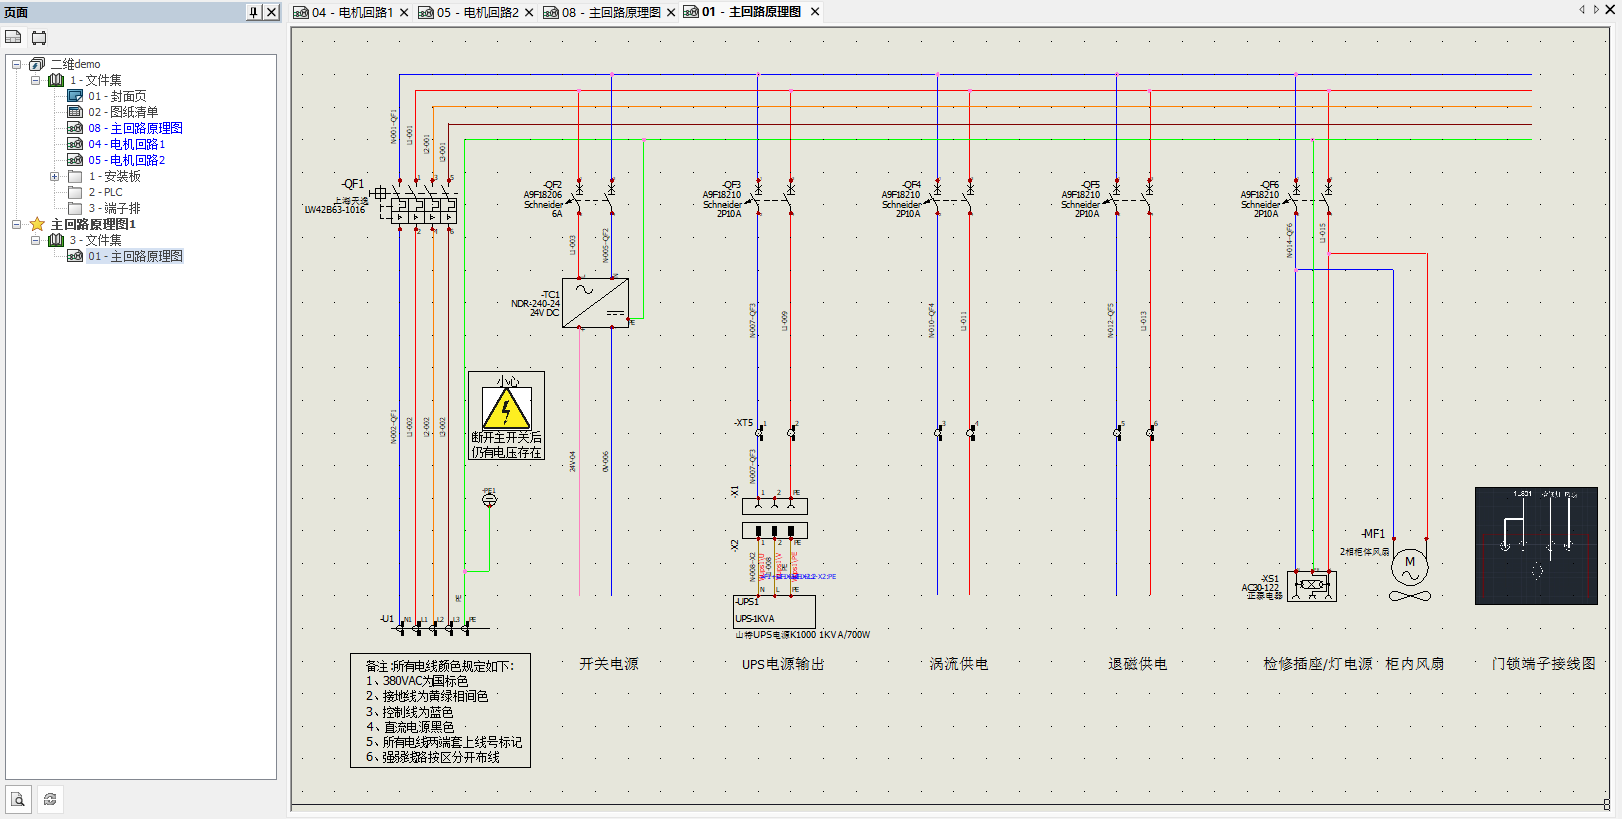
Task: Select highlighted 01 - 主回路原理图 tree row
Action: click(135, 256)
